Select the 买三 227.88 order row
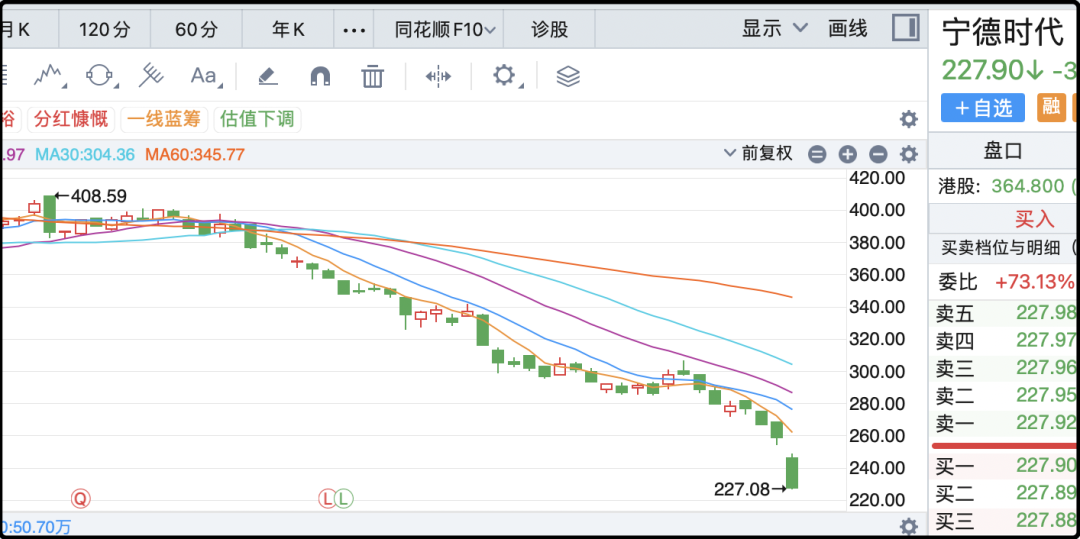This screenshot has height=539, width=1080. pos(1005,519)
